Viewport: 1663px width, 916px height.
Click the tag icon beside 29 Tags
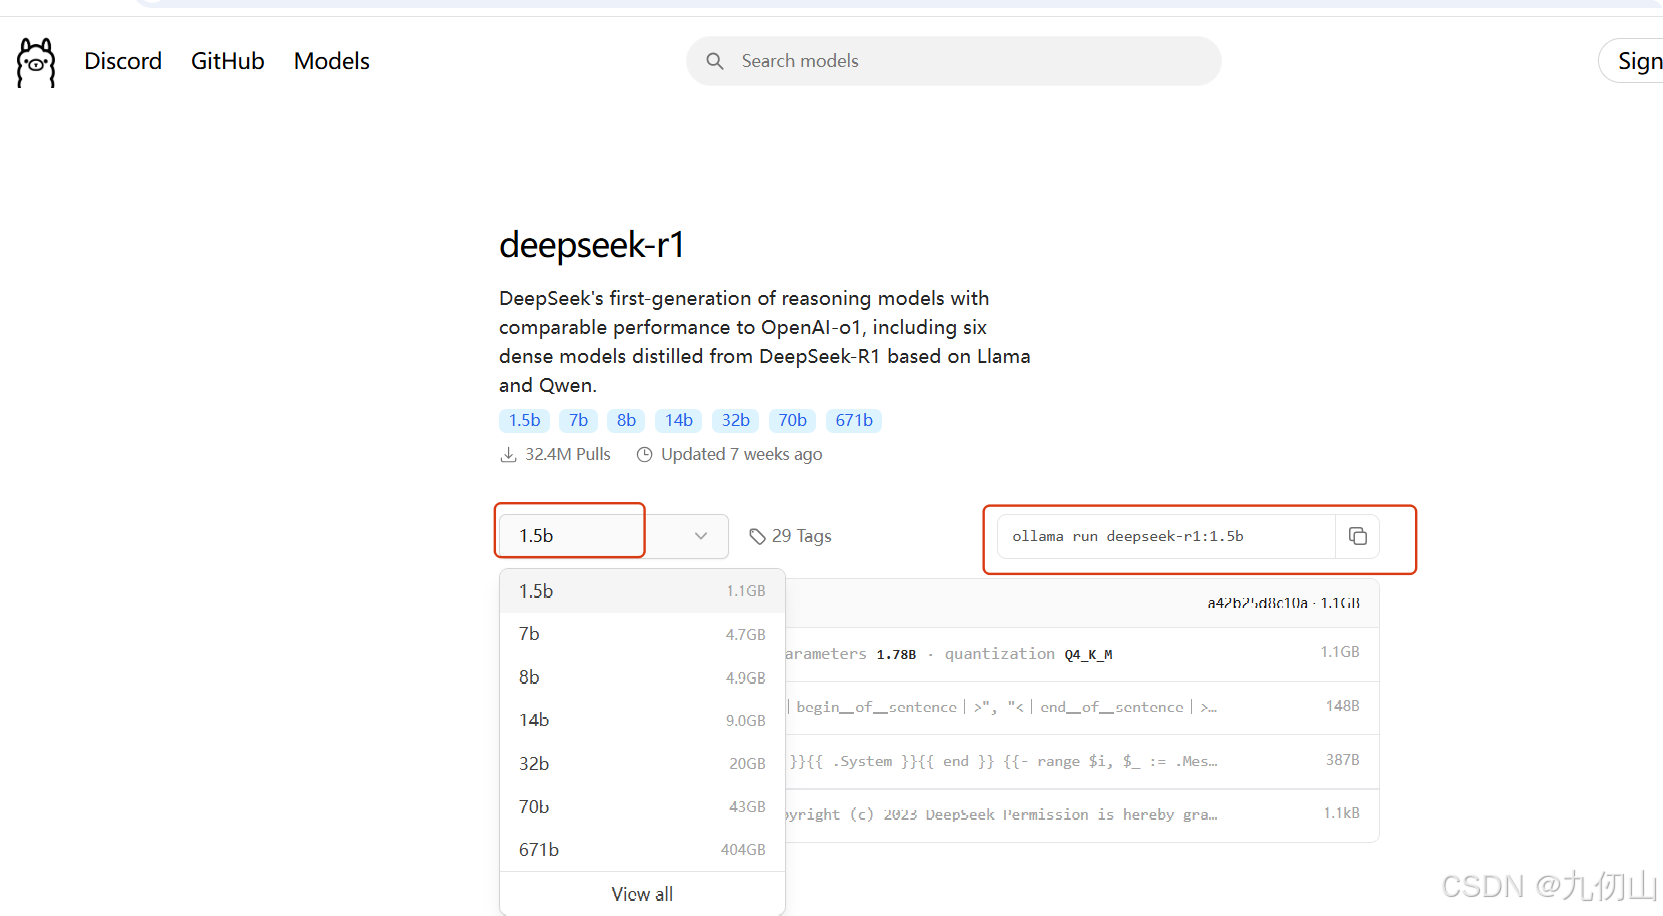pyautogui.click(x=758, y=536)
